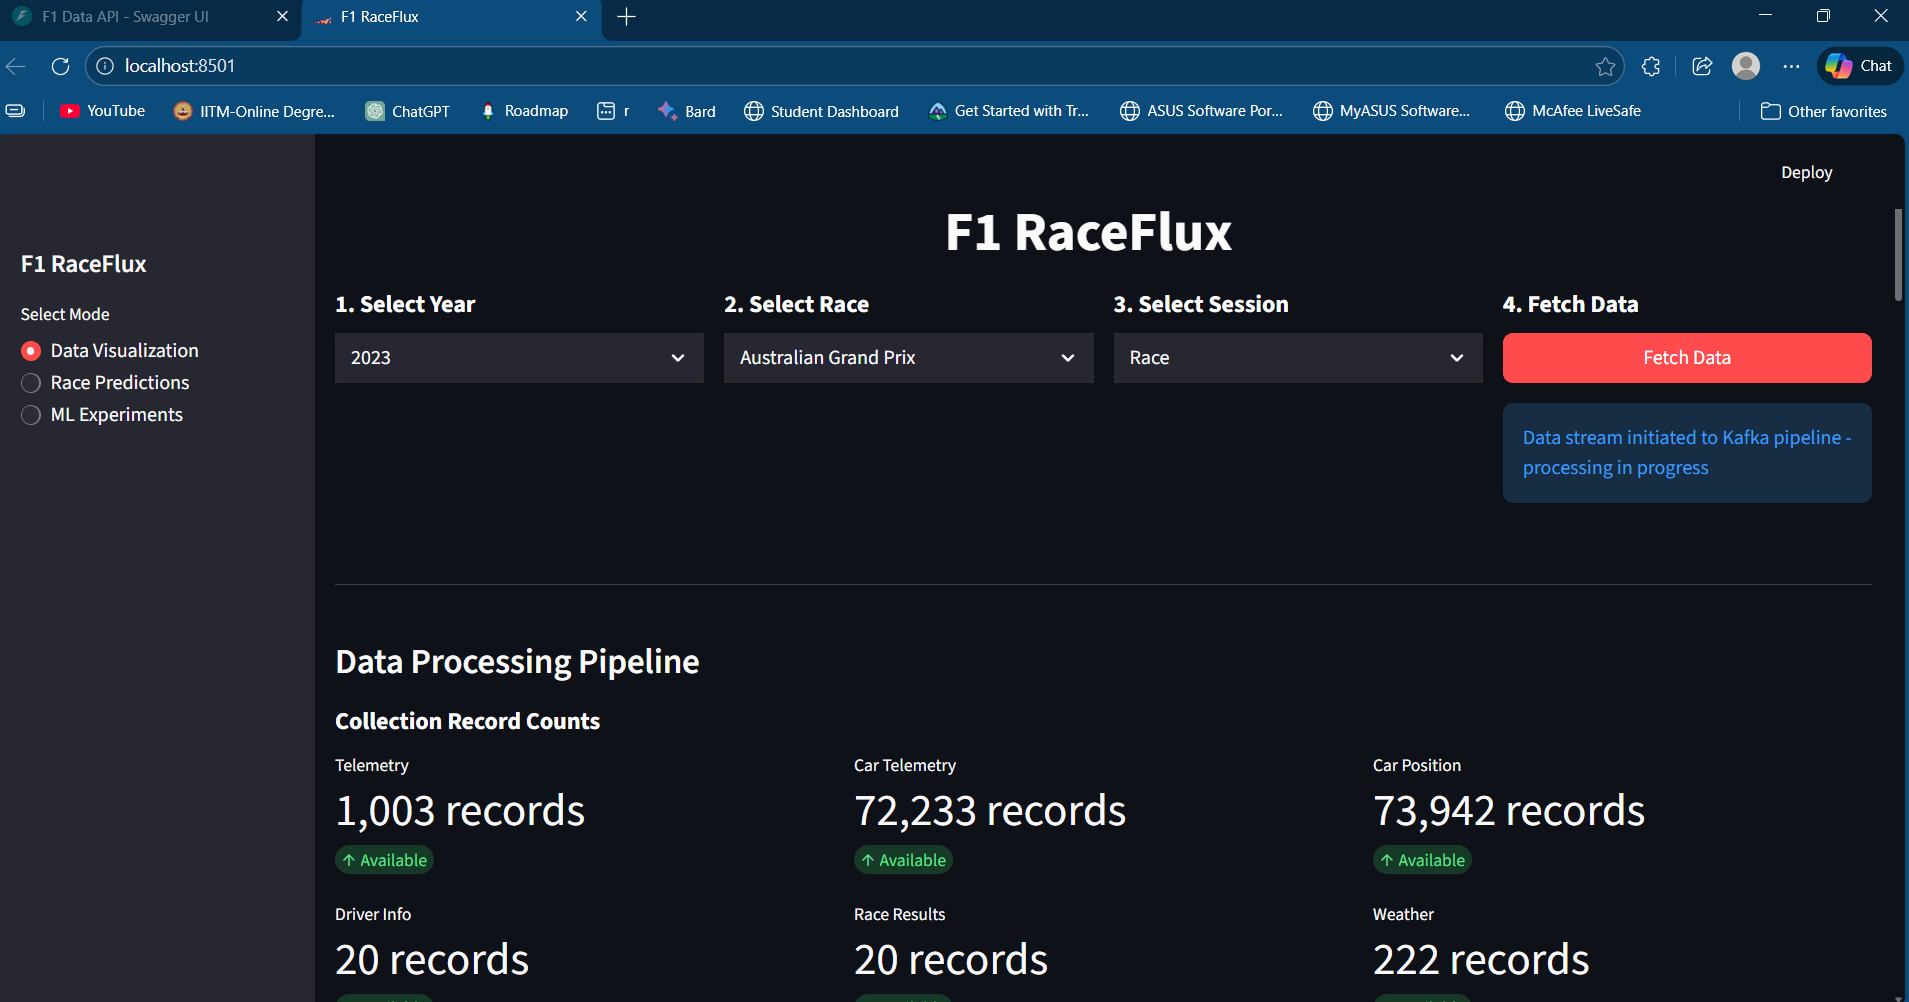1909x1002 pixels.
Task: Add page to favorites star icon
Action: point(1605,66)
